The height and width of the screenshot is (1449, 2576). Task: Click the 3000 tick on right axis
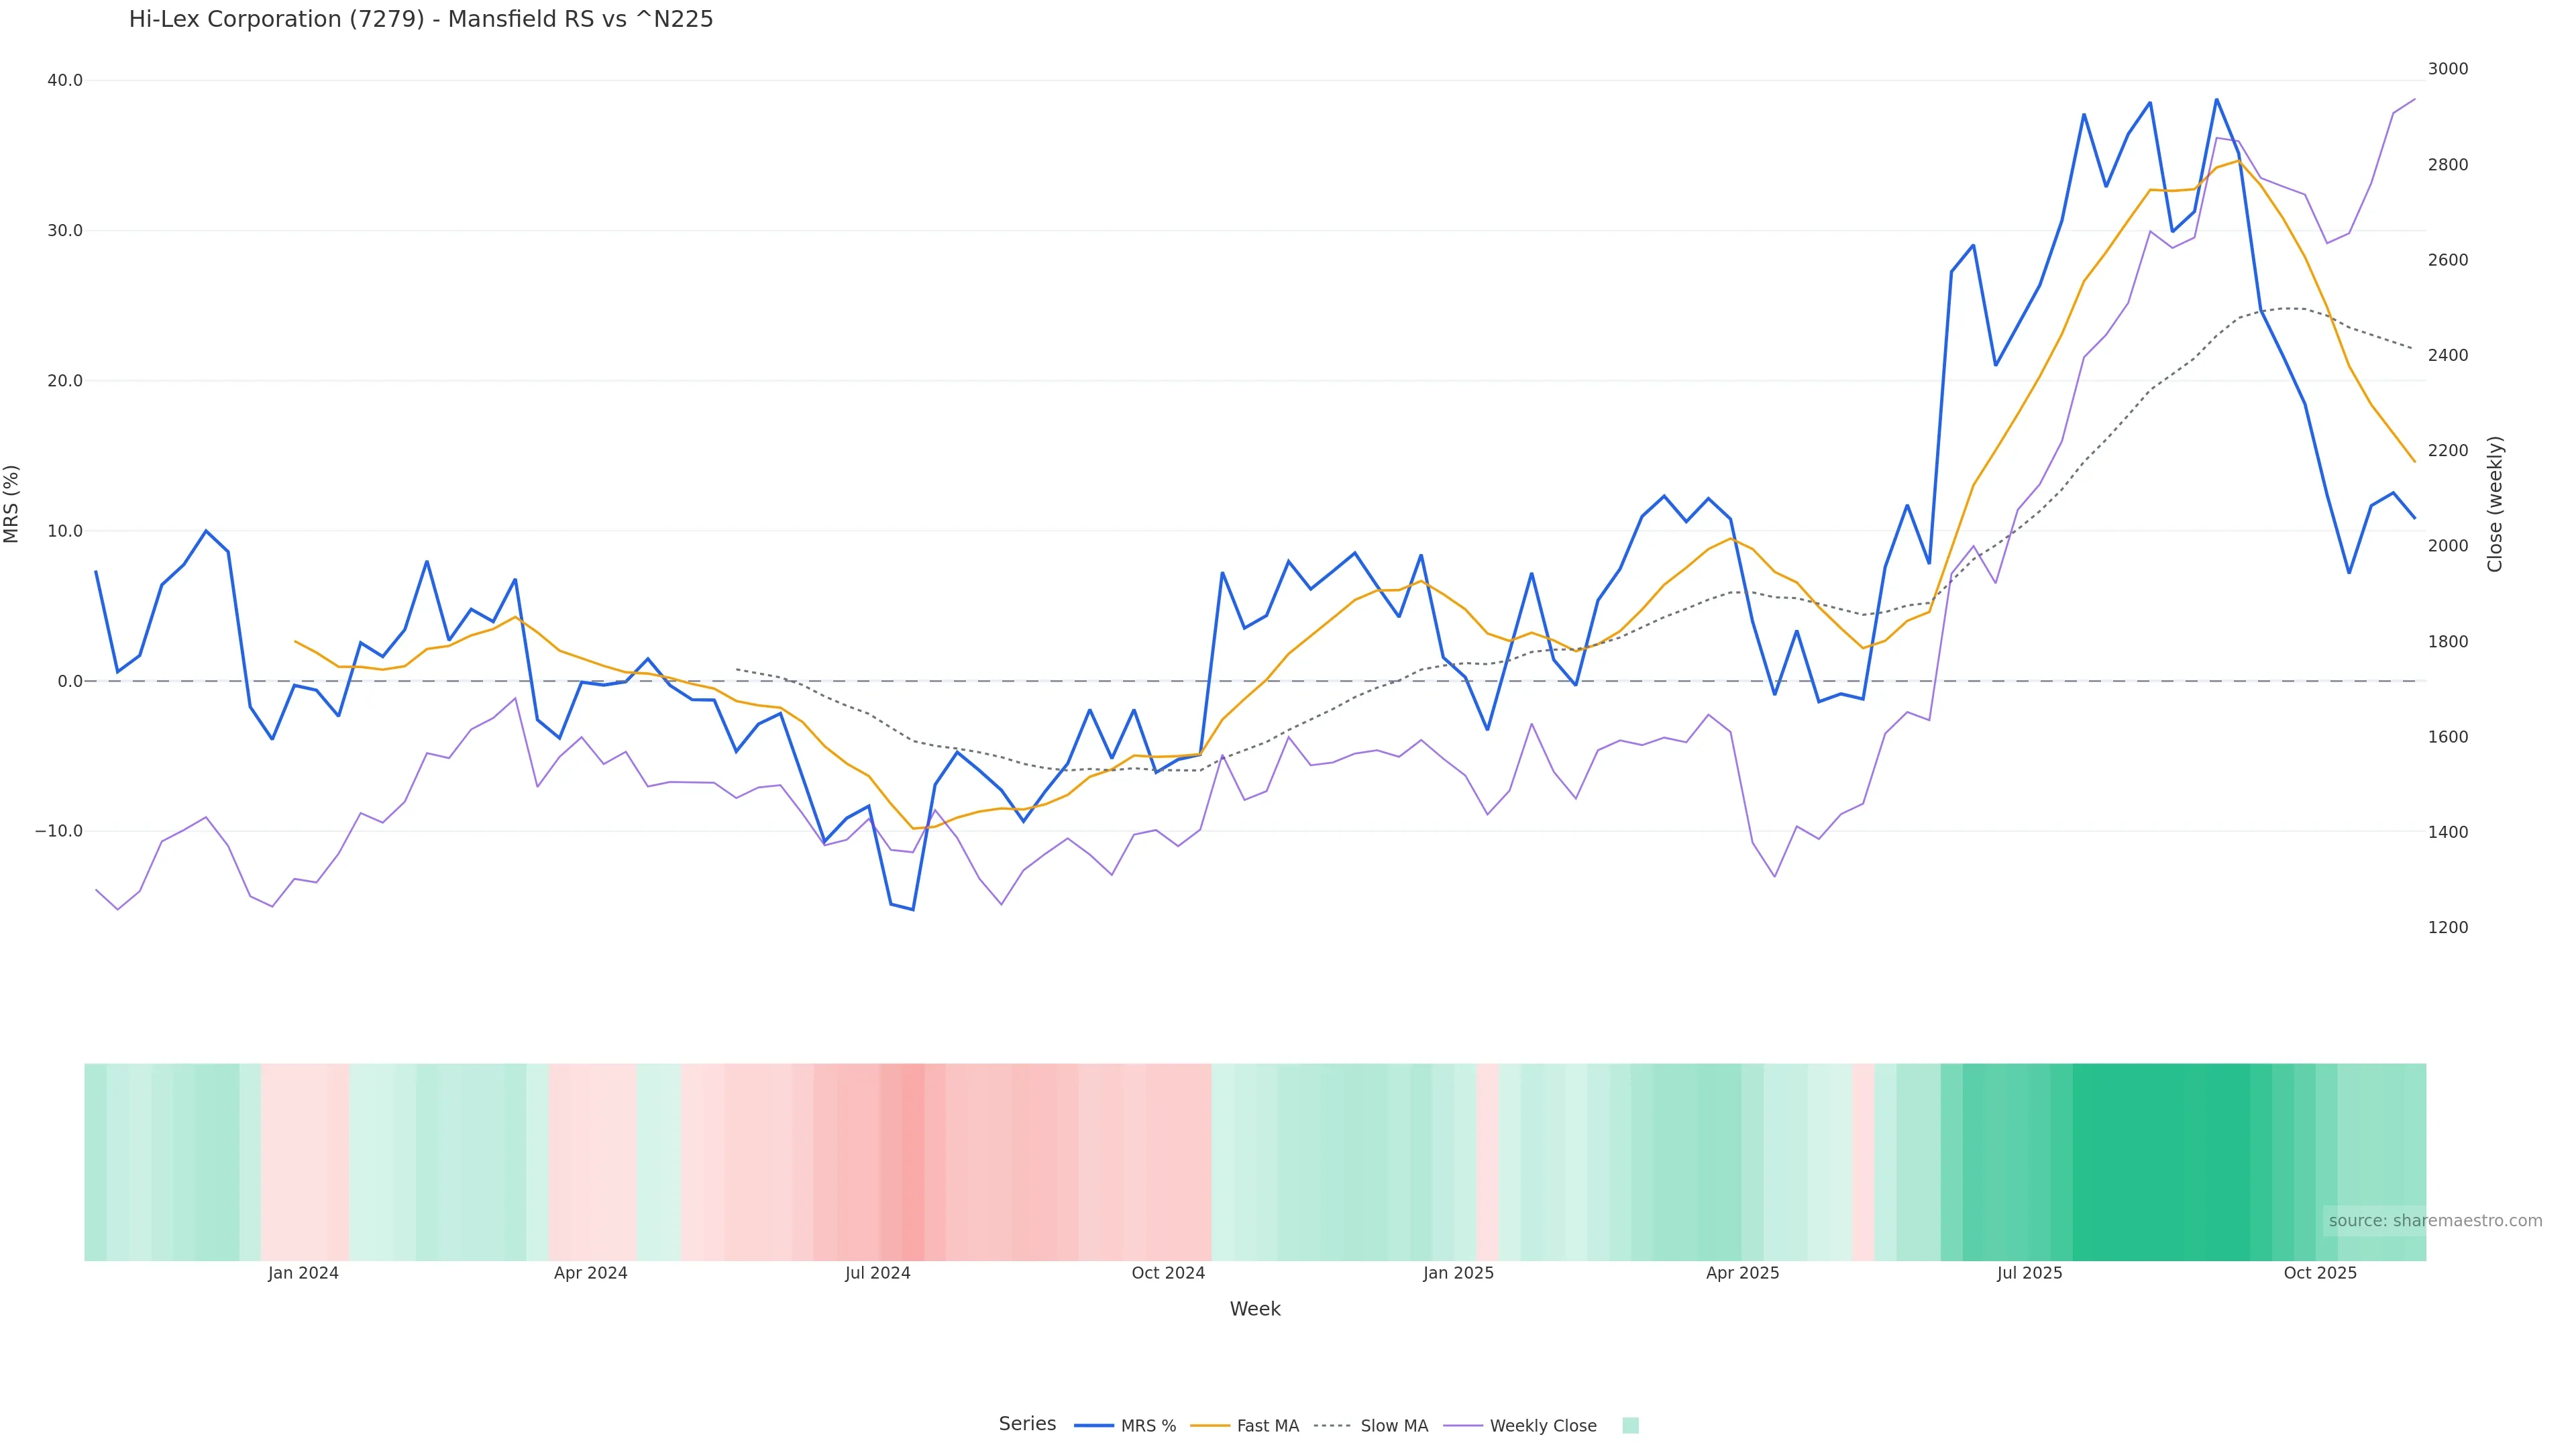tap(2447, 69)
